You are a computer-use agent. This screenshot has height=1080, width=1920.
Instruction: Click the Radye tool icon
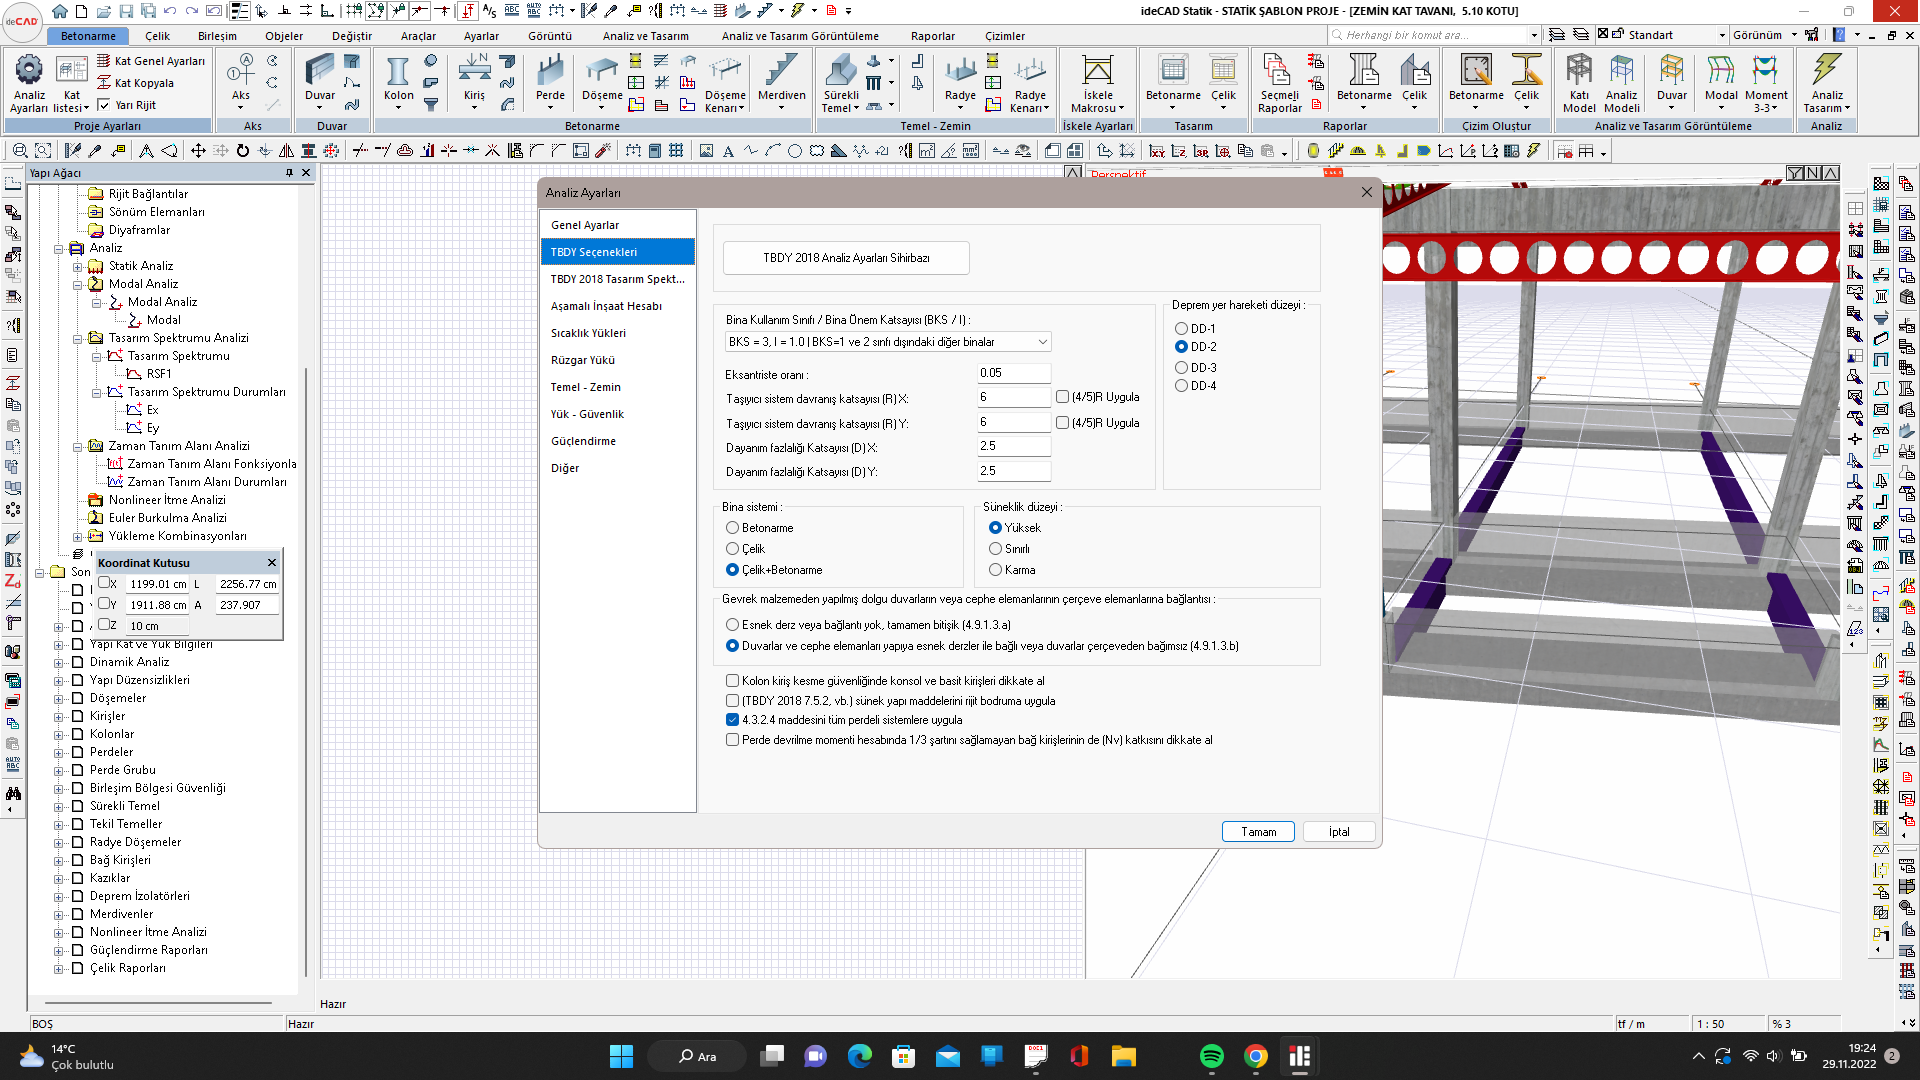pos(960,80)
